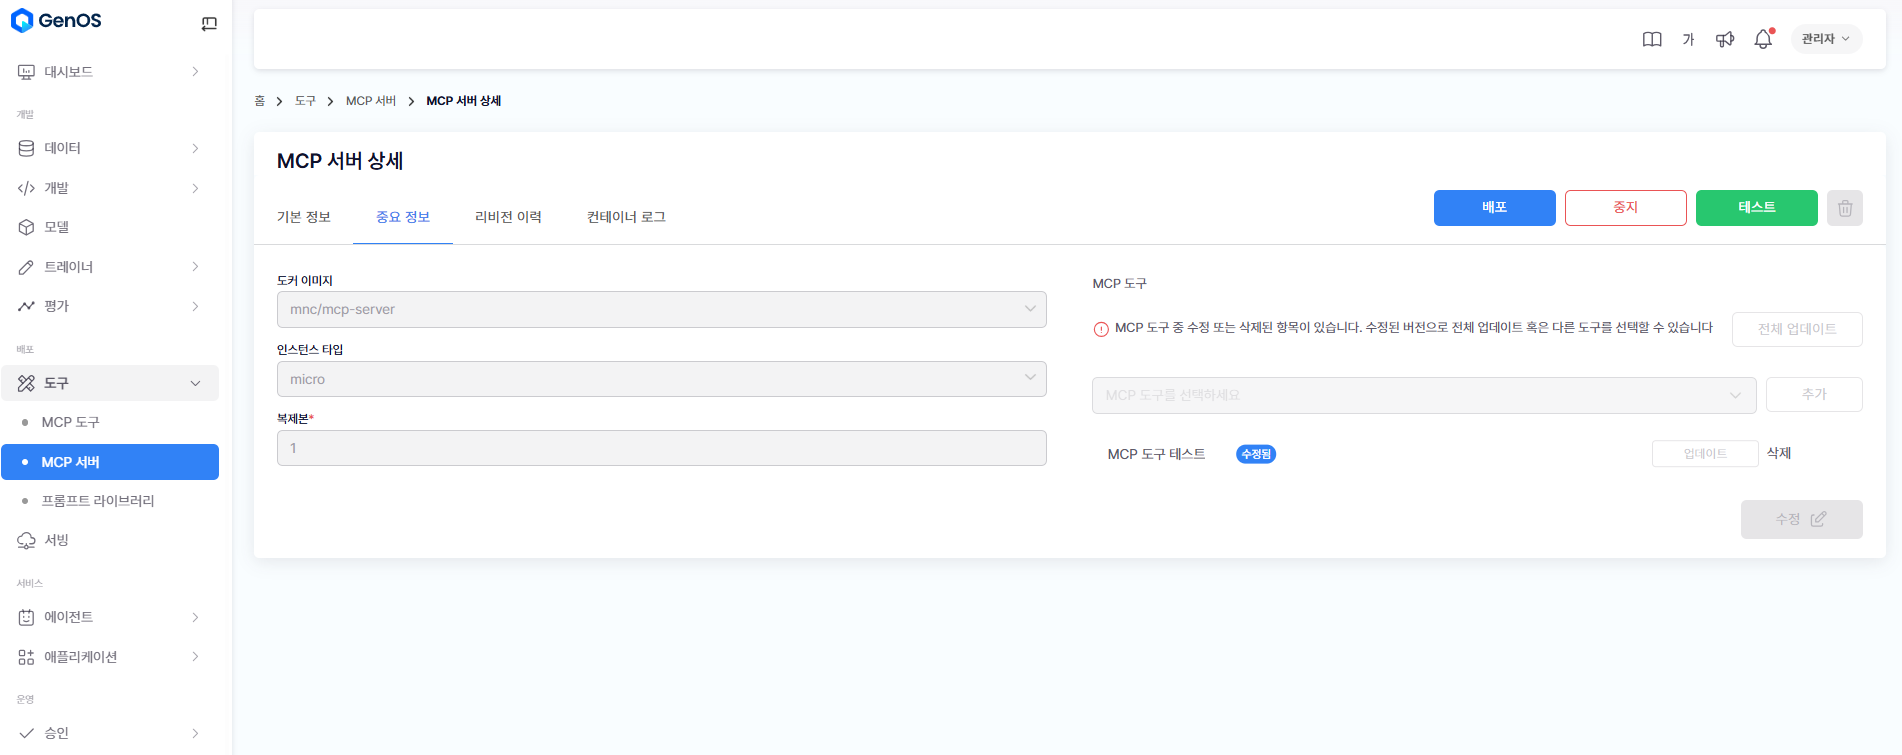
Task: Click the GenOS logo
Action: tap(57, 21)
